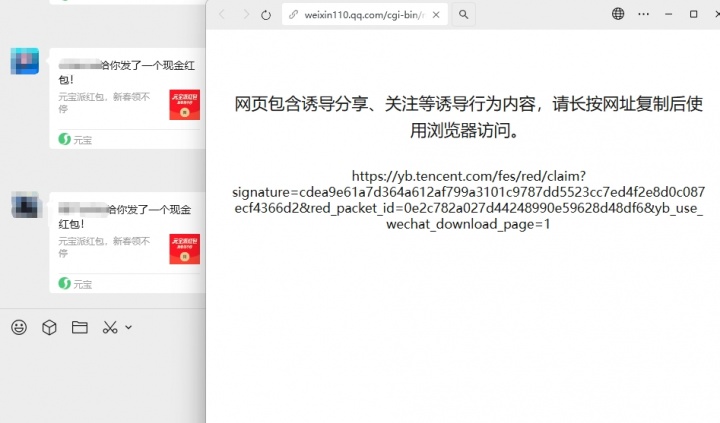
Task: Open the cube favorites icon in the chat toolbar
Action: click(x=49, y=327)
